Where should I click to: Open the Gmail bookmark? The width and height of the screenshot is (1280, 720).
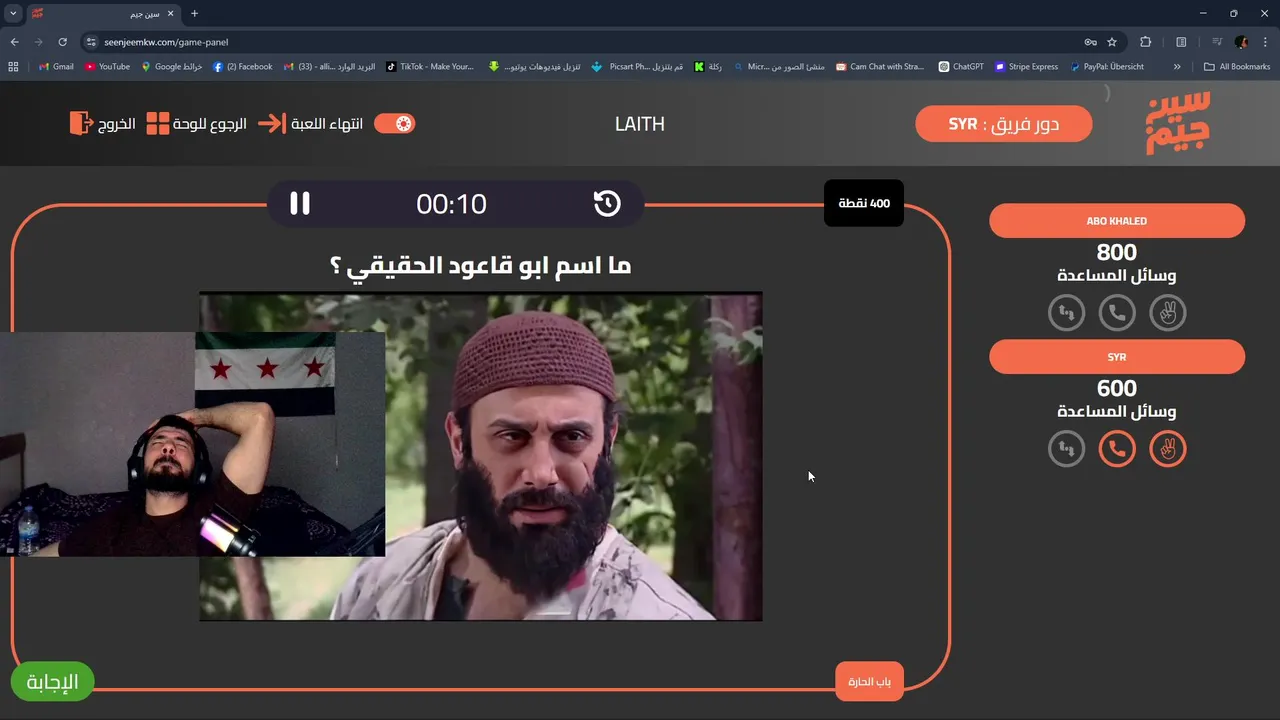click(56, 67)
